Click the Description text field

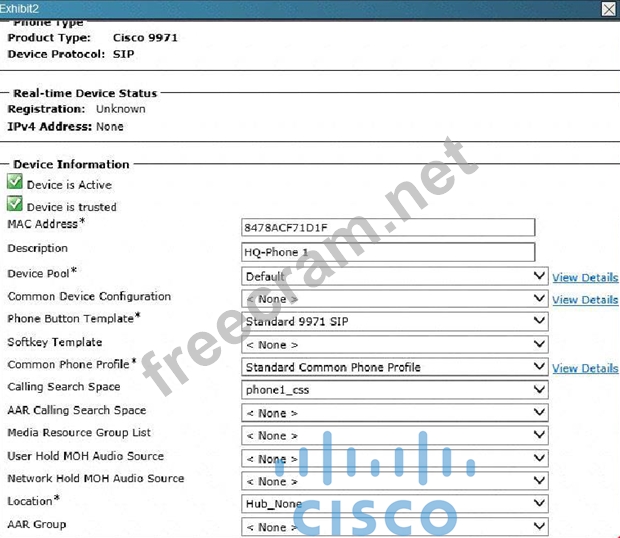[388, 252]
